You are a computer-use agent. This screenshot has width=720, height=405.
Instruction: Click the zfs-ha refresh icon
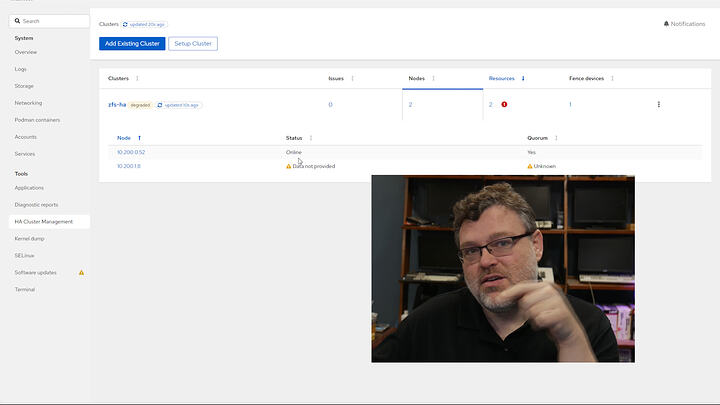point(160,105)
